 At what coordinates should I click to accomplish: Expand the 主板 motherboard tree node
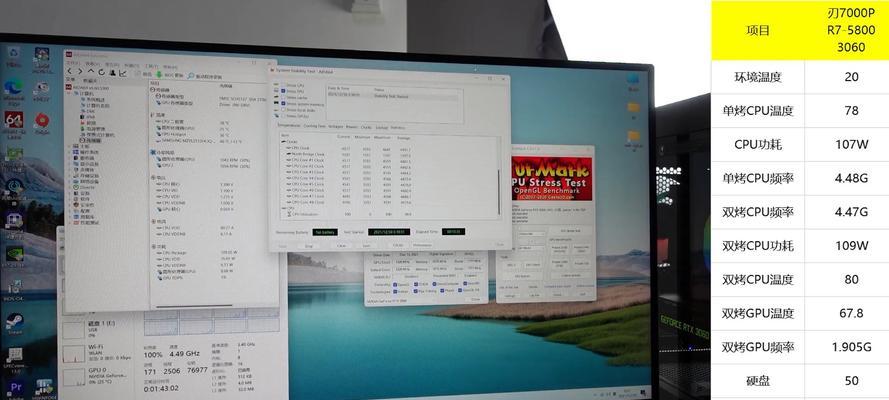(x=69, y=146)
